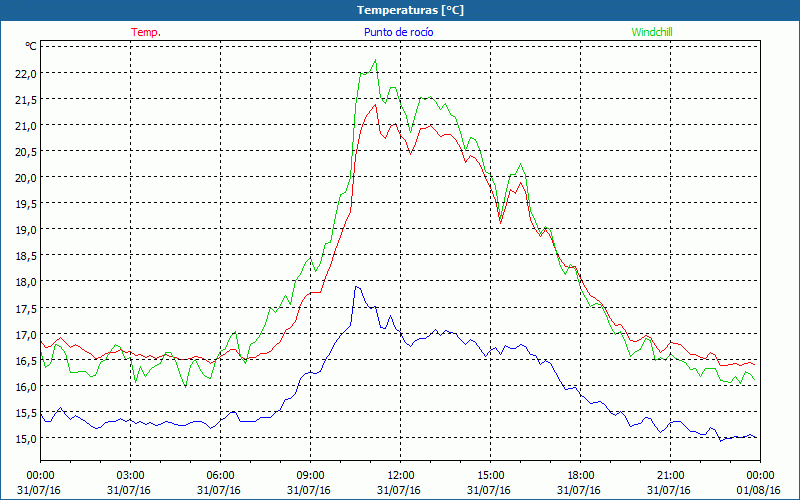Select the green 'Windchill' legend label

pyautogui.click(x=652, y=32)
